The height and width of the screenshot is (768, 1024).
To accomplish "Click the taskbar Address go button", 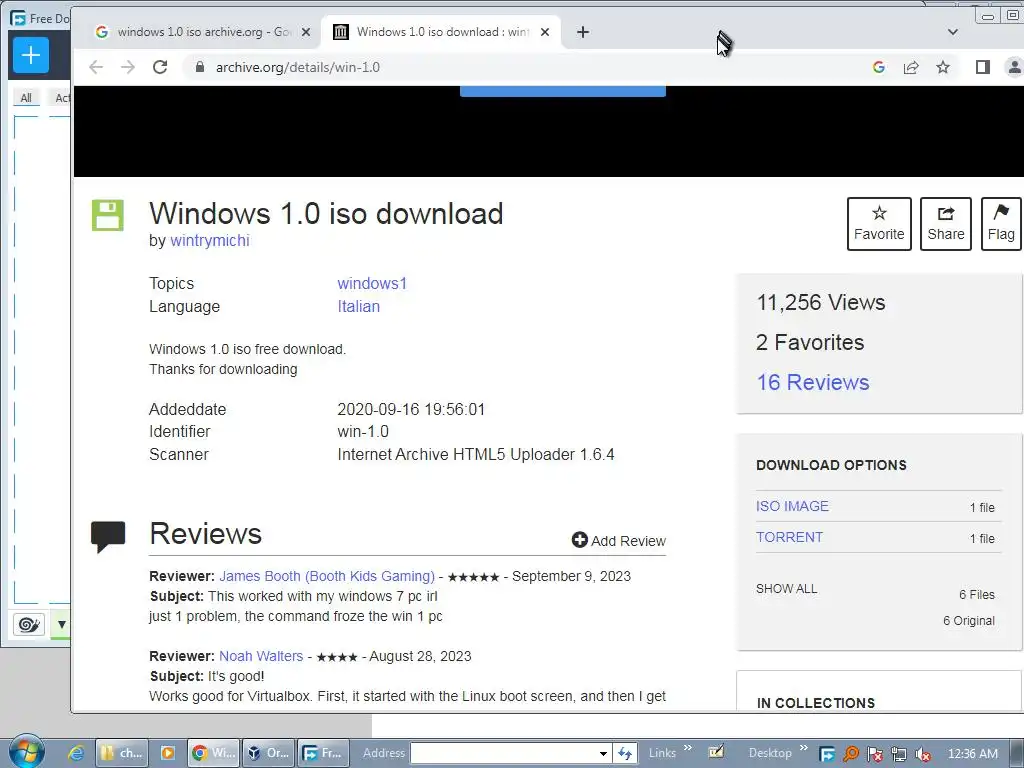I will [x=625, y=753].
